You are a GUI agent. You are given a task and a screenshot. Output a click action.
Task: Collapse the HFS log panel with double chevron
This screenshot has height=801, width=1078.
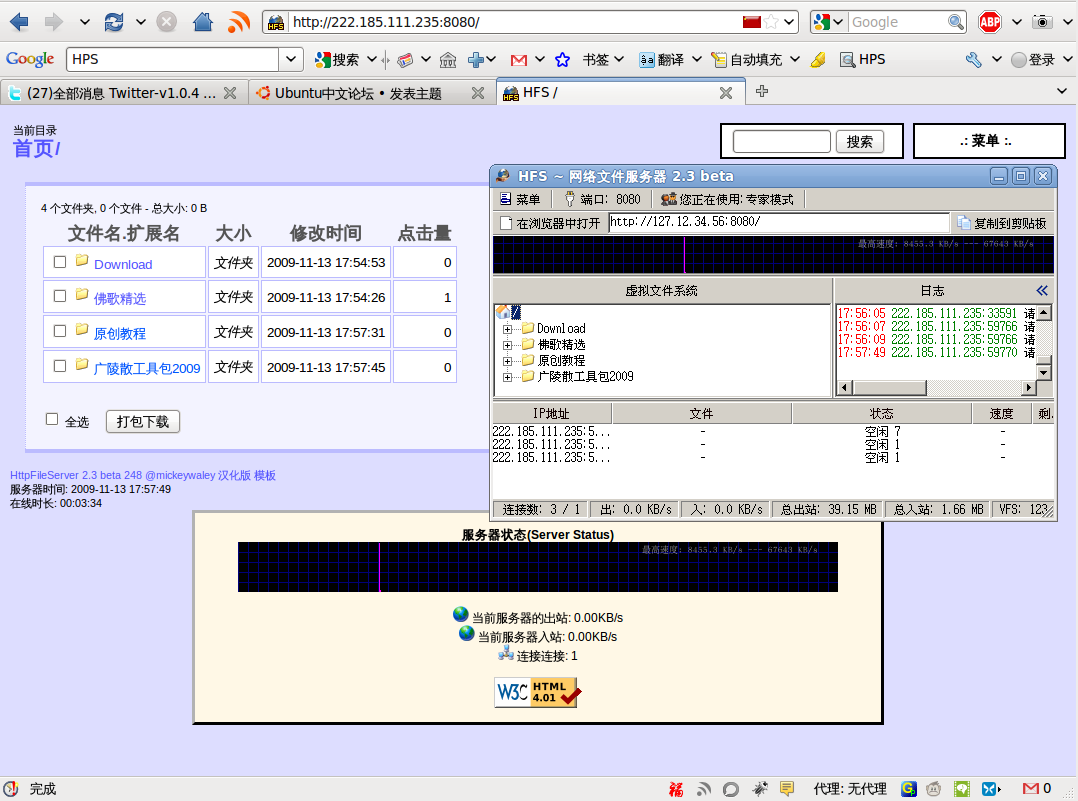[1042, 291]
